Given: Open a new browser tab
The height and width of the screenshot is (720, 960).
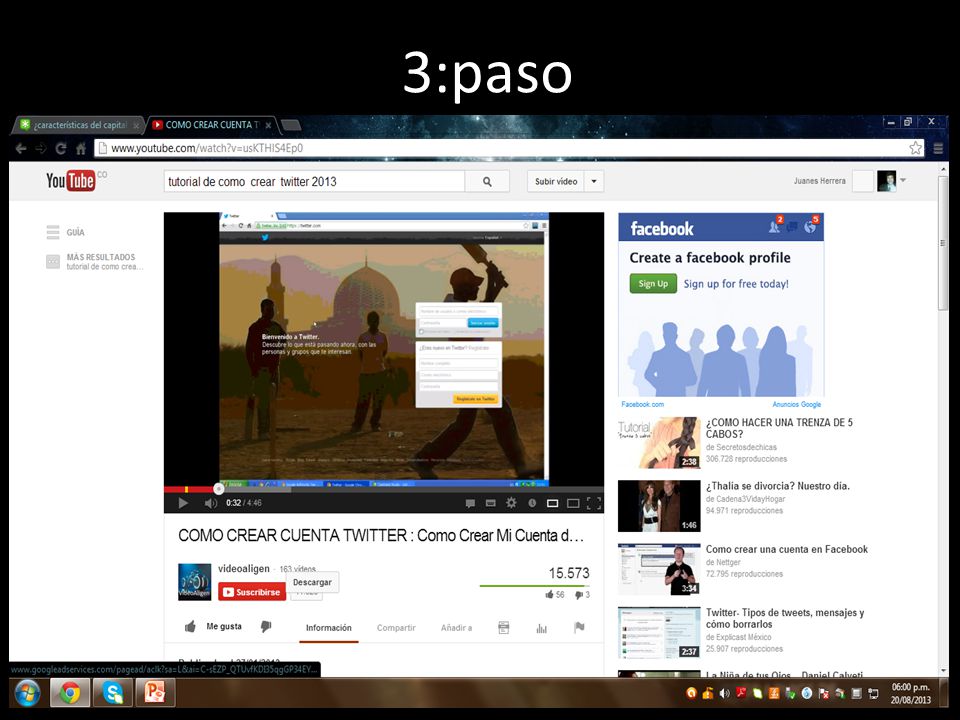Looking at the screenshot, I should (291, 126).
